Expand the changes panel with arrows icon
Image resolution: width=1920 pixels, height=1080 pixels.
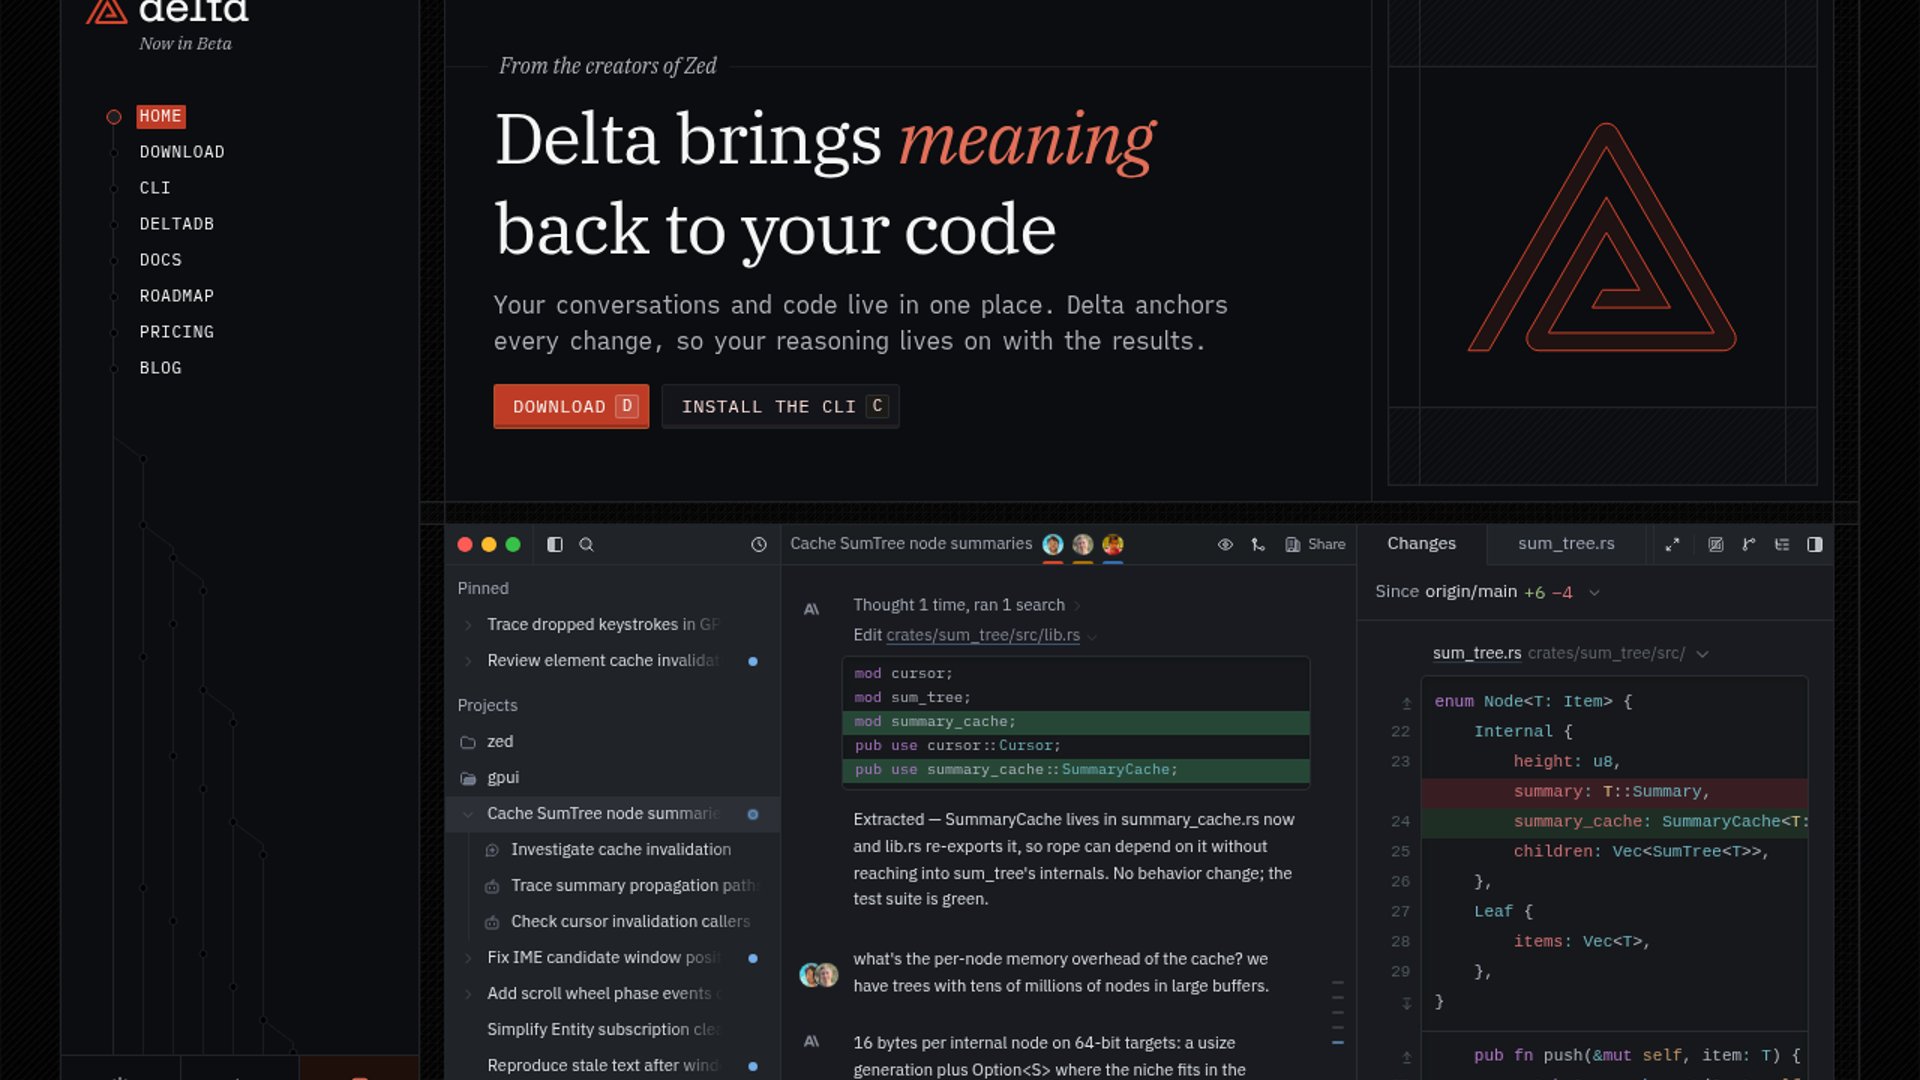[x=1672, y=544]
